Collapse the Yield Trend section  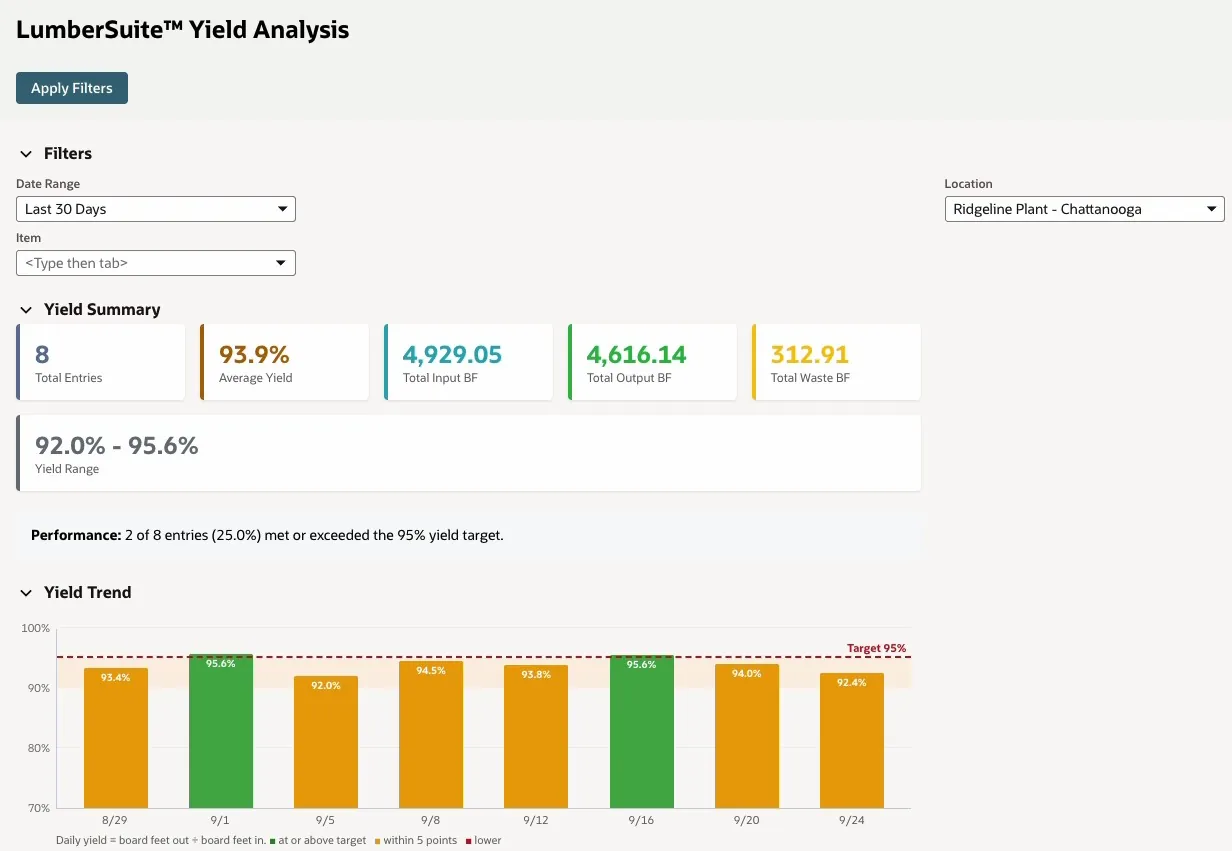point(26,593)
